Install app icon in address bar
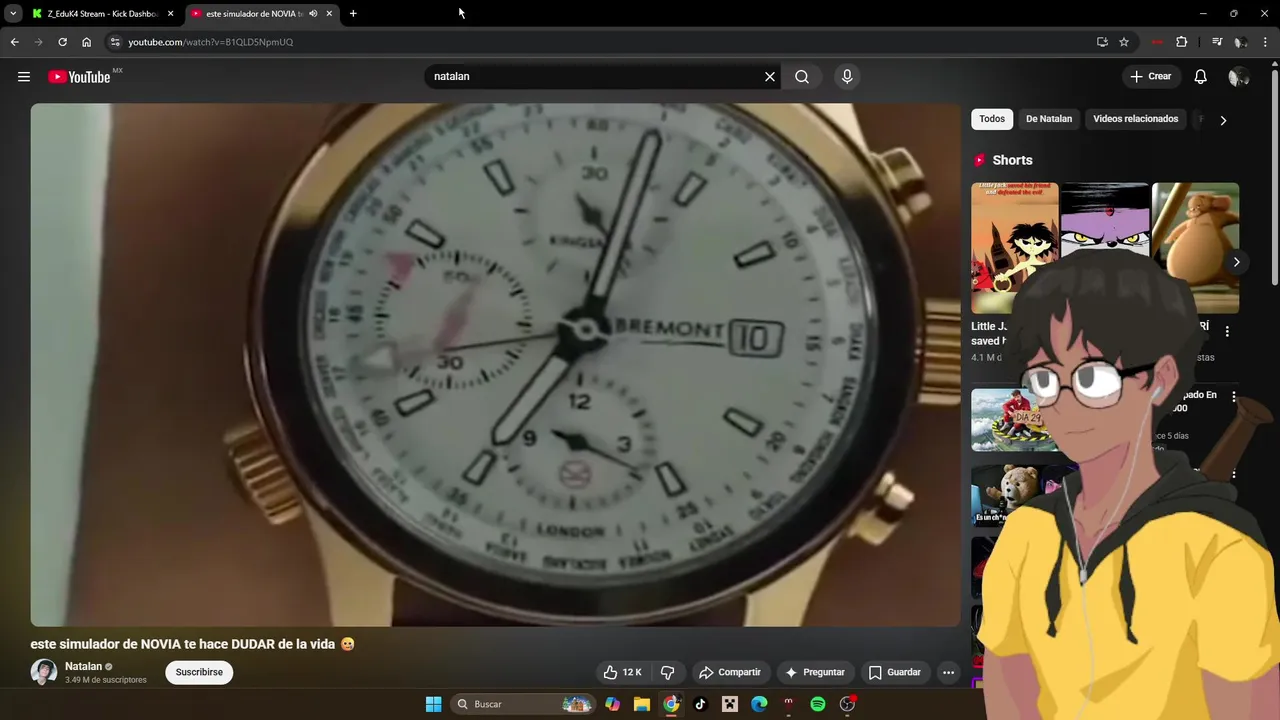Image resolution: width=1280 pixels, height=720 pixels. coord(1102,42)
